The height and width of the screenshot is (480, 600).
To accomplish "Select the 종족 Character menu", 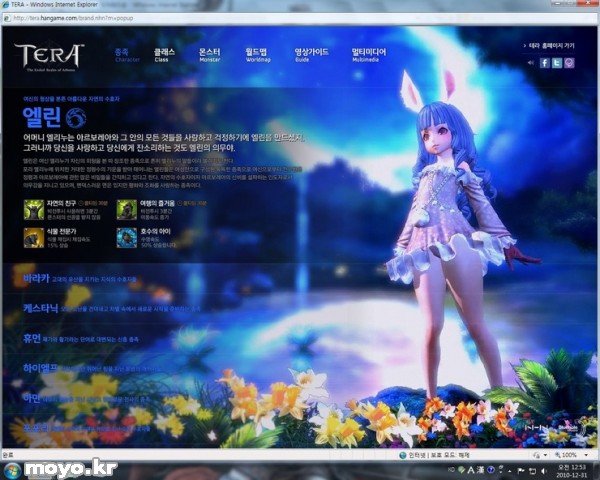I will click(127, 55).
